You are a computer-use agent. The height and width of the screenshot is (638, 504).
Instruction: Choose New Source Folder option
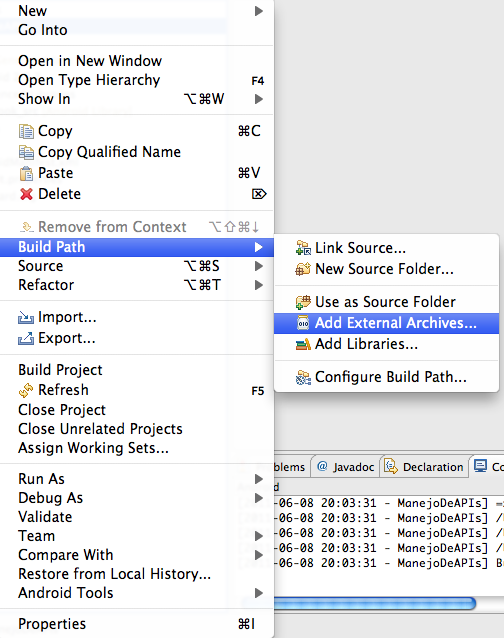point(386,269)
